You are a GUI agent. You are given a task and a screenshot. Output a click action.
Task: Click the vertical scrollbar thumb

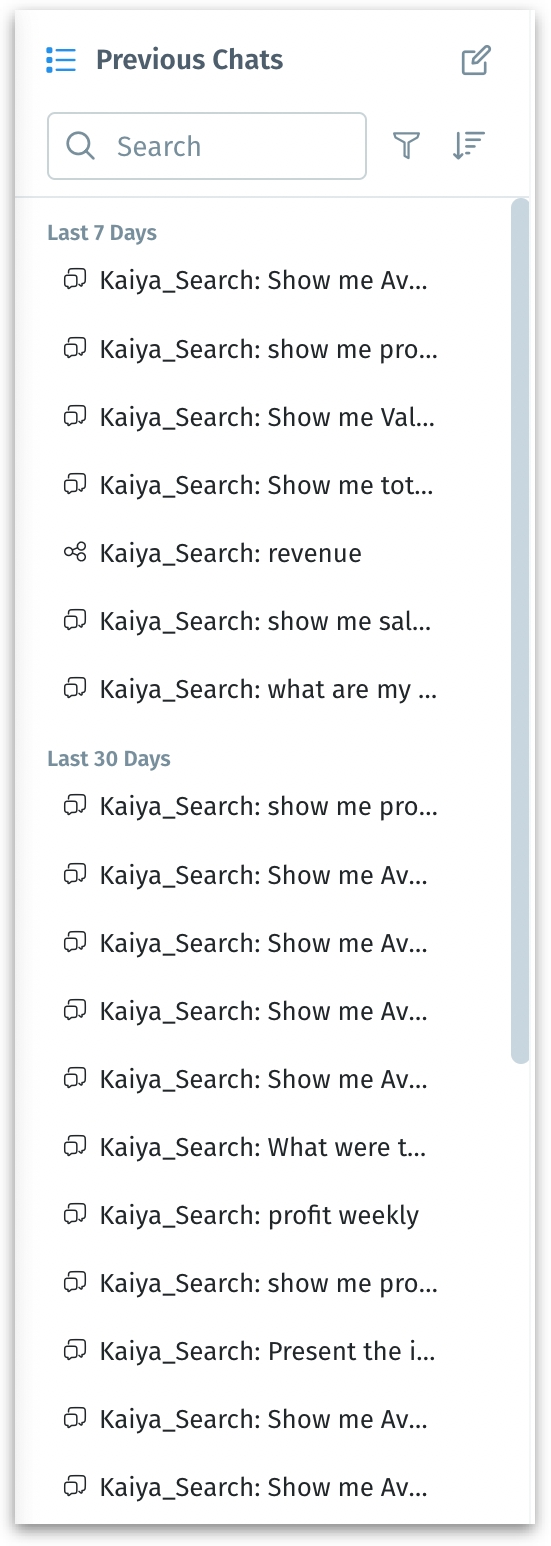pyautogui.click(x=520, y=630)
